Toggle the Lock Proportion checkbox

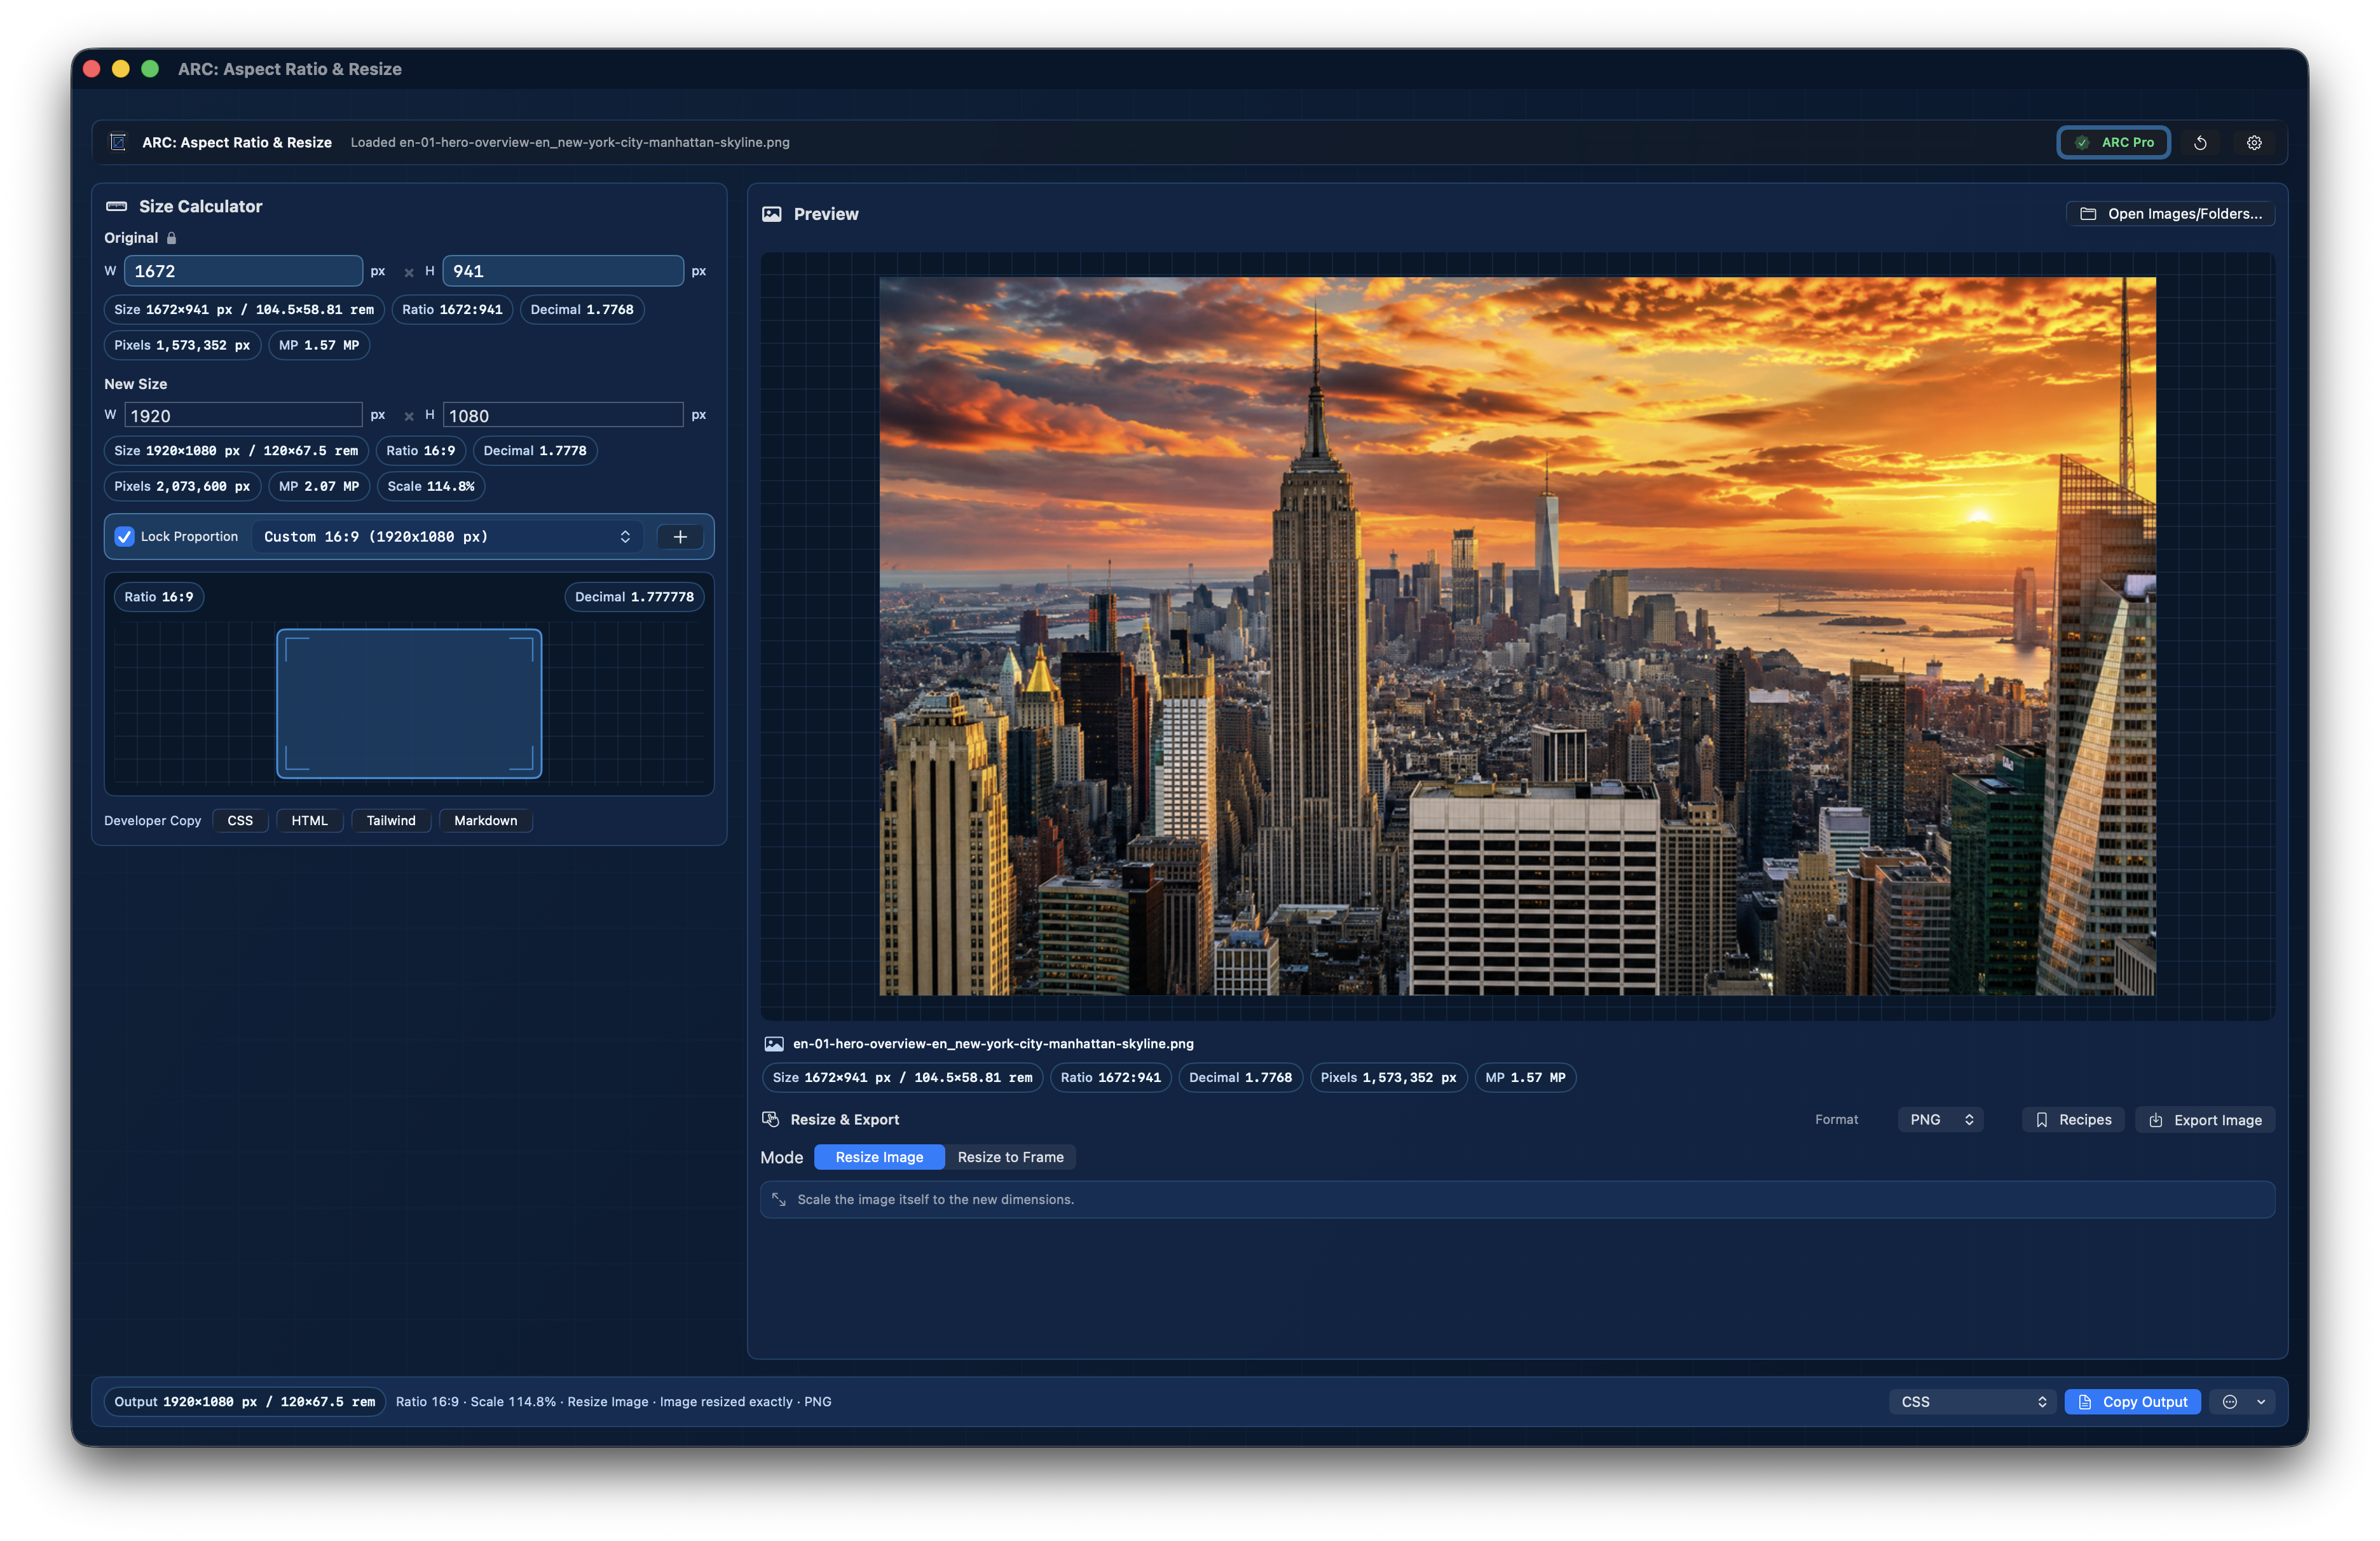click(124, 537)
